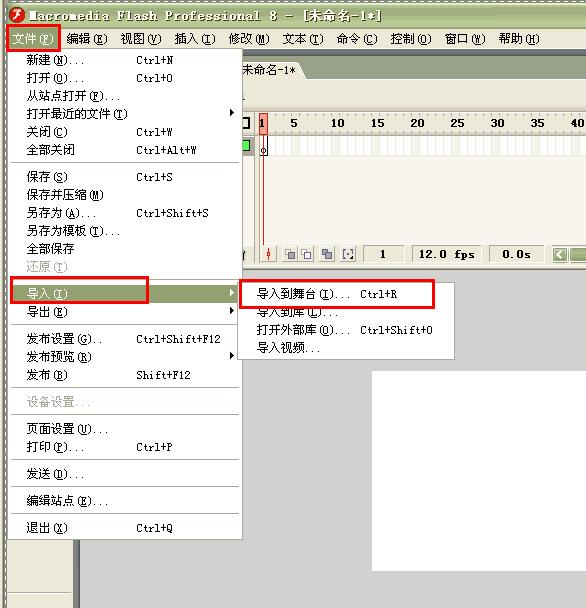The image size is (586, 608).
Task: Choose 编辑站点(E)... menu entry
Action: pos(125,501)
